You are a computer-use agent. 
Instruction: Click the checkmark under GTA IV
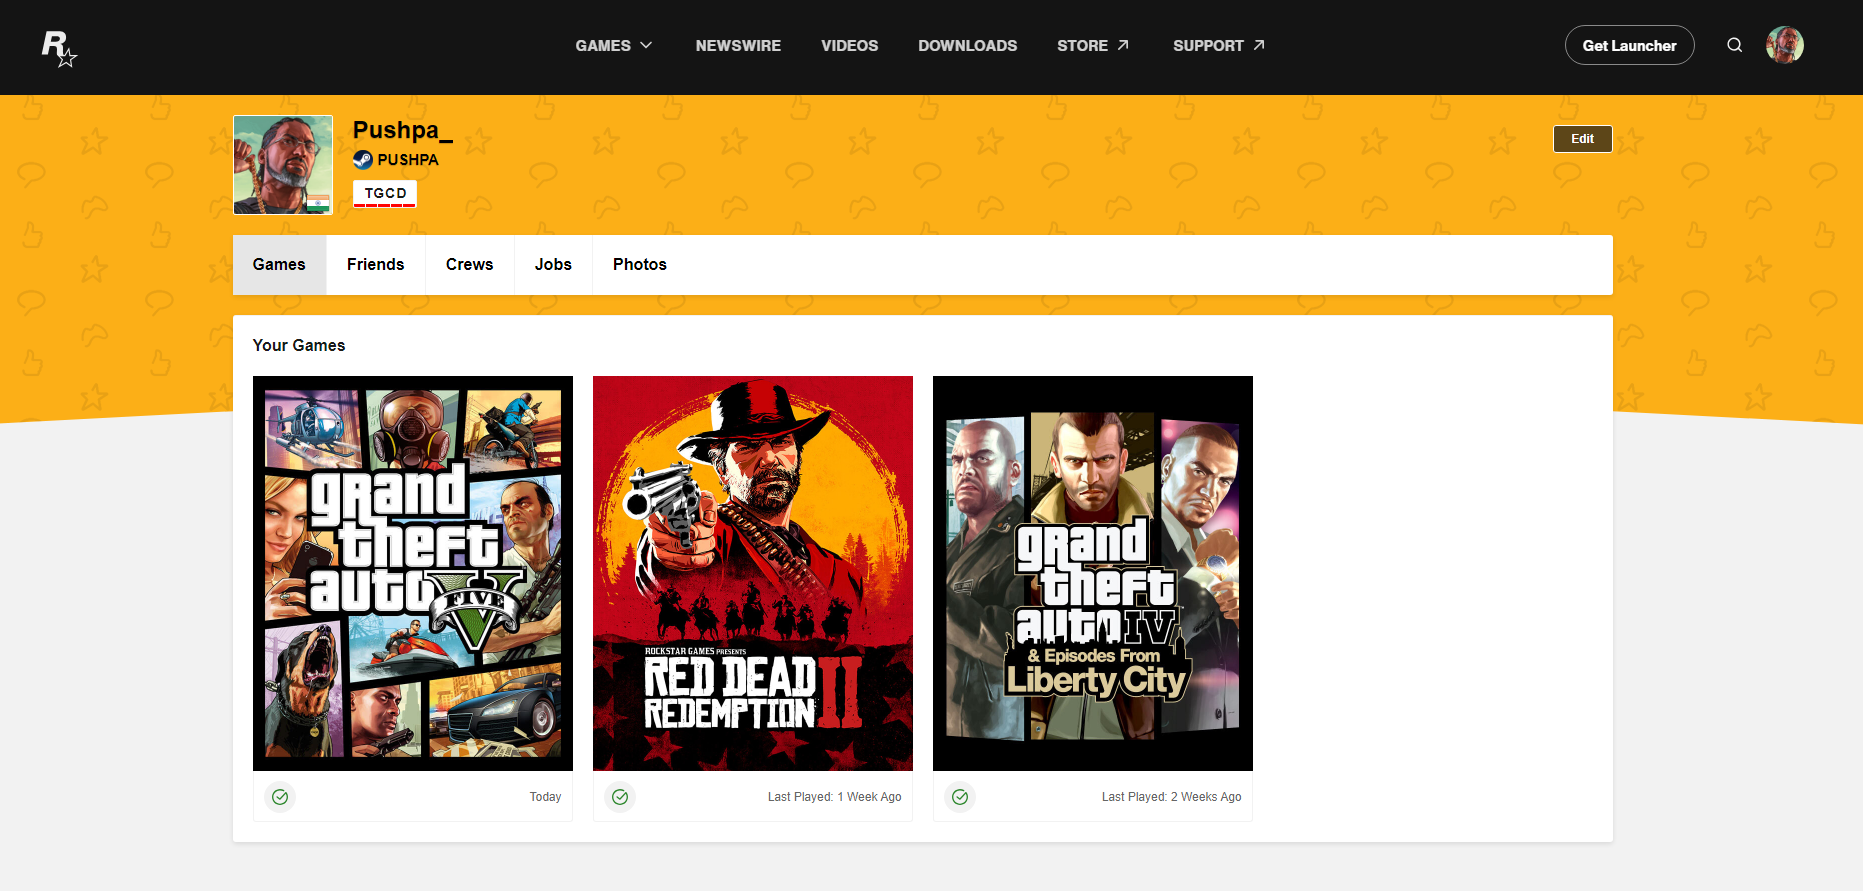pyautogui.click(x=960, y=797)
